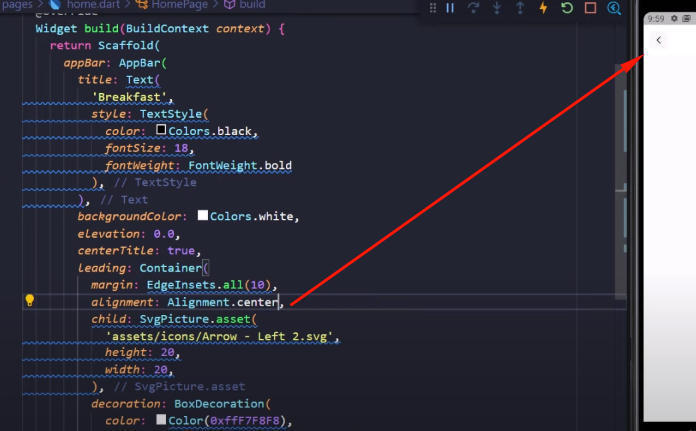The height and width of the screenshot is (431, 696).
Task: Click the emulator status bar settings gear
Action: tap(674, 18)
